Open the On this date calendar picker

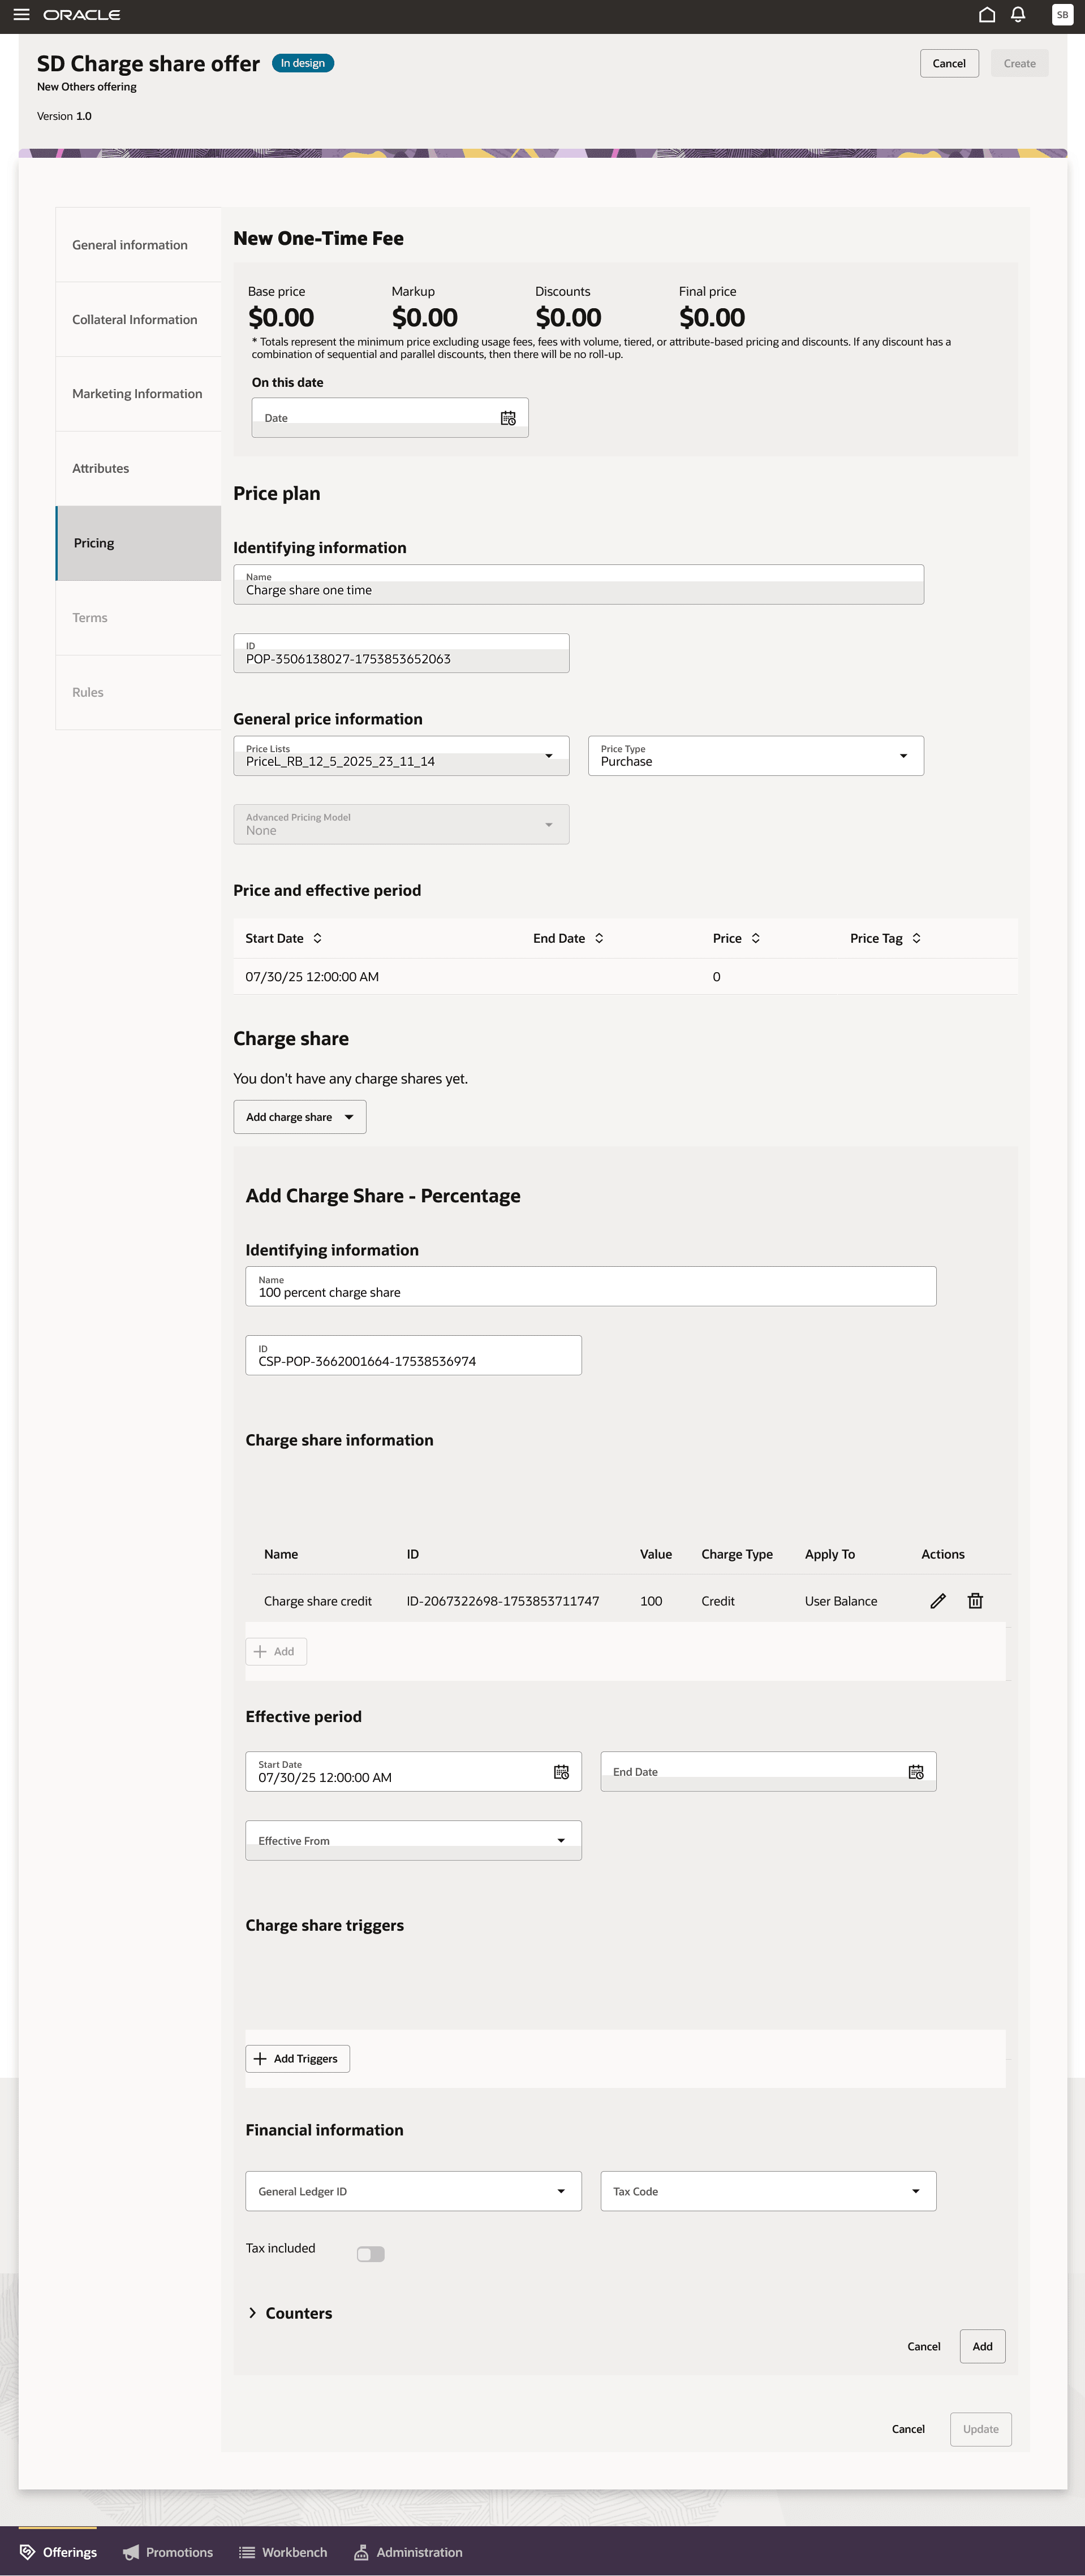click(x=508, y=418)
